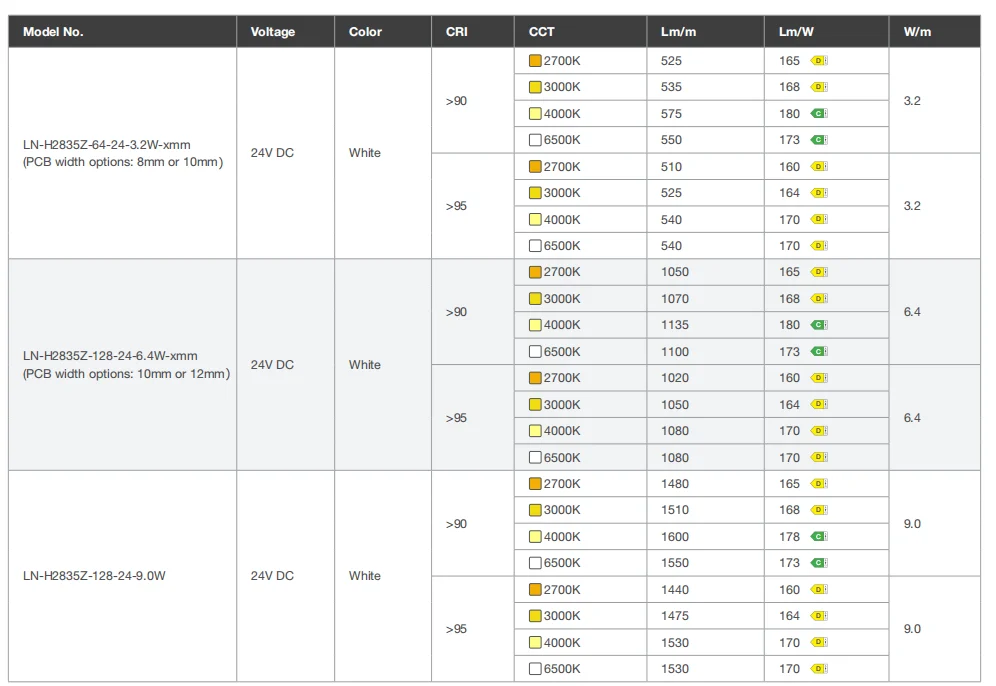
Task: Click the LN-H2835Z-128-24-6.4W-xmm model name
Action: tap(110, 356)
